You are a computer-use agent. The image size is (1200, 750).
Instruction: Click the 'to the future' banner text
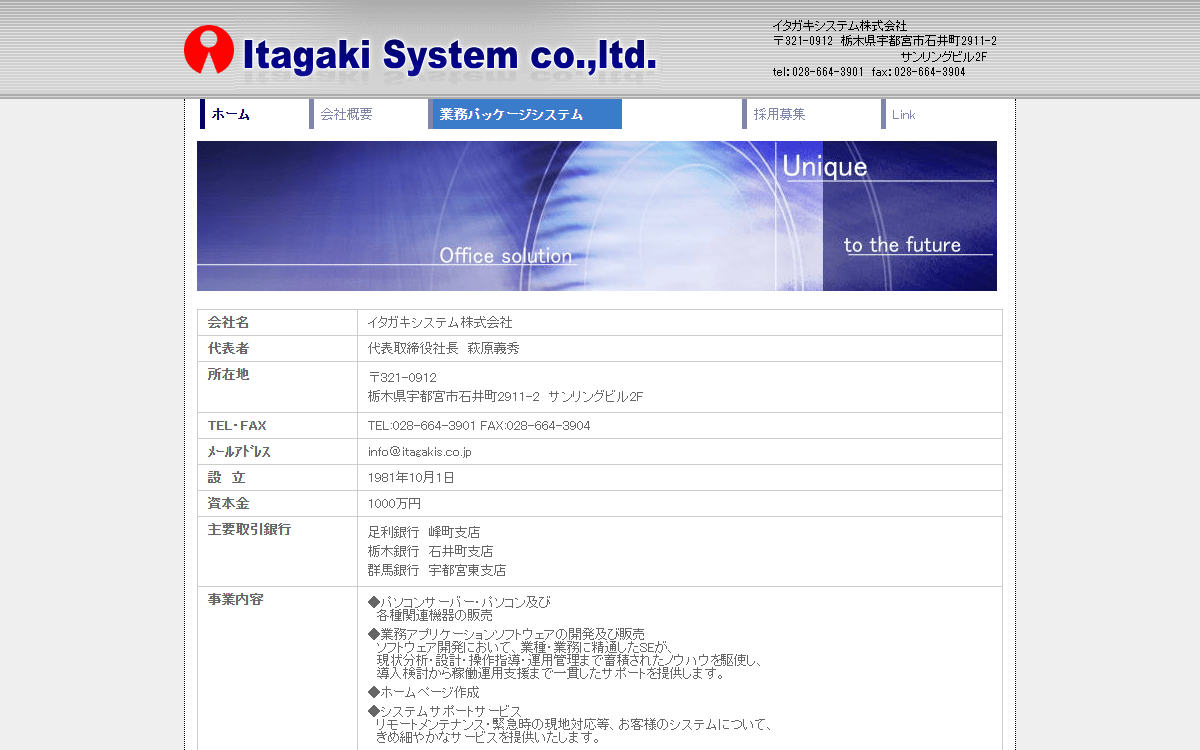[x=902, y=245]
